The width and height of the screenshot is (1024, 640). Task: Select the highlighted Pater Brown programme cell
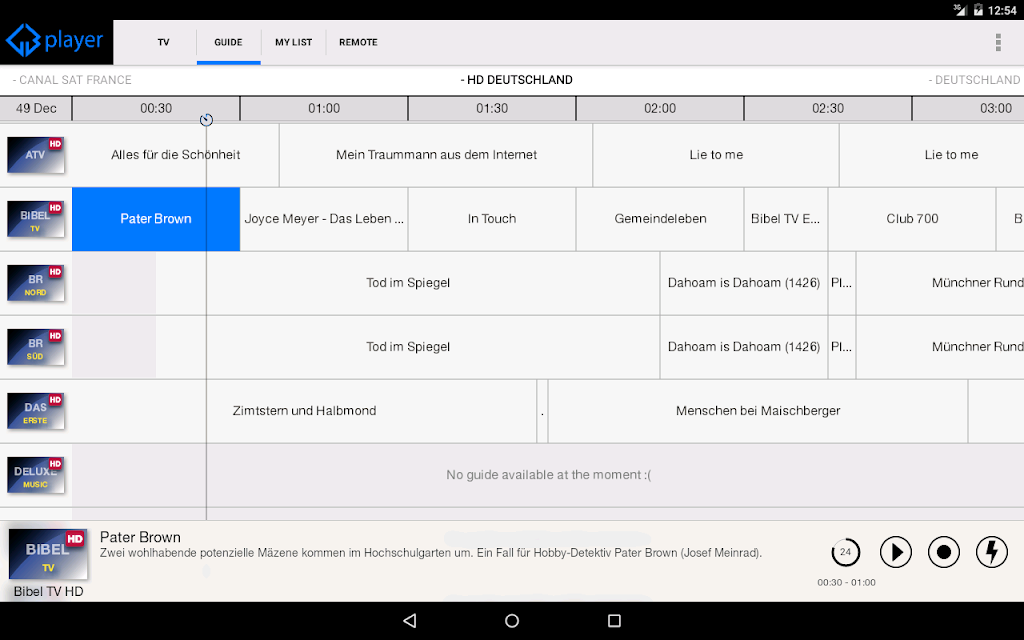point(156,219)
